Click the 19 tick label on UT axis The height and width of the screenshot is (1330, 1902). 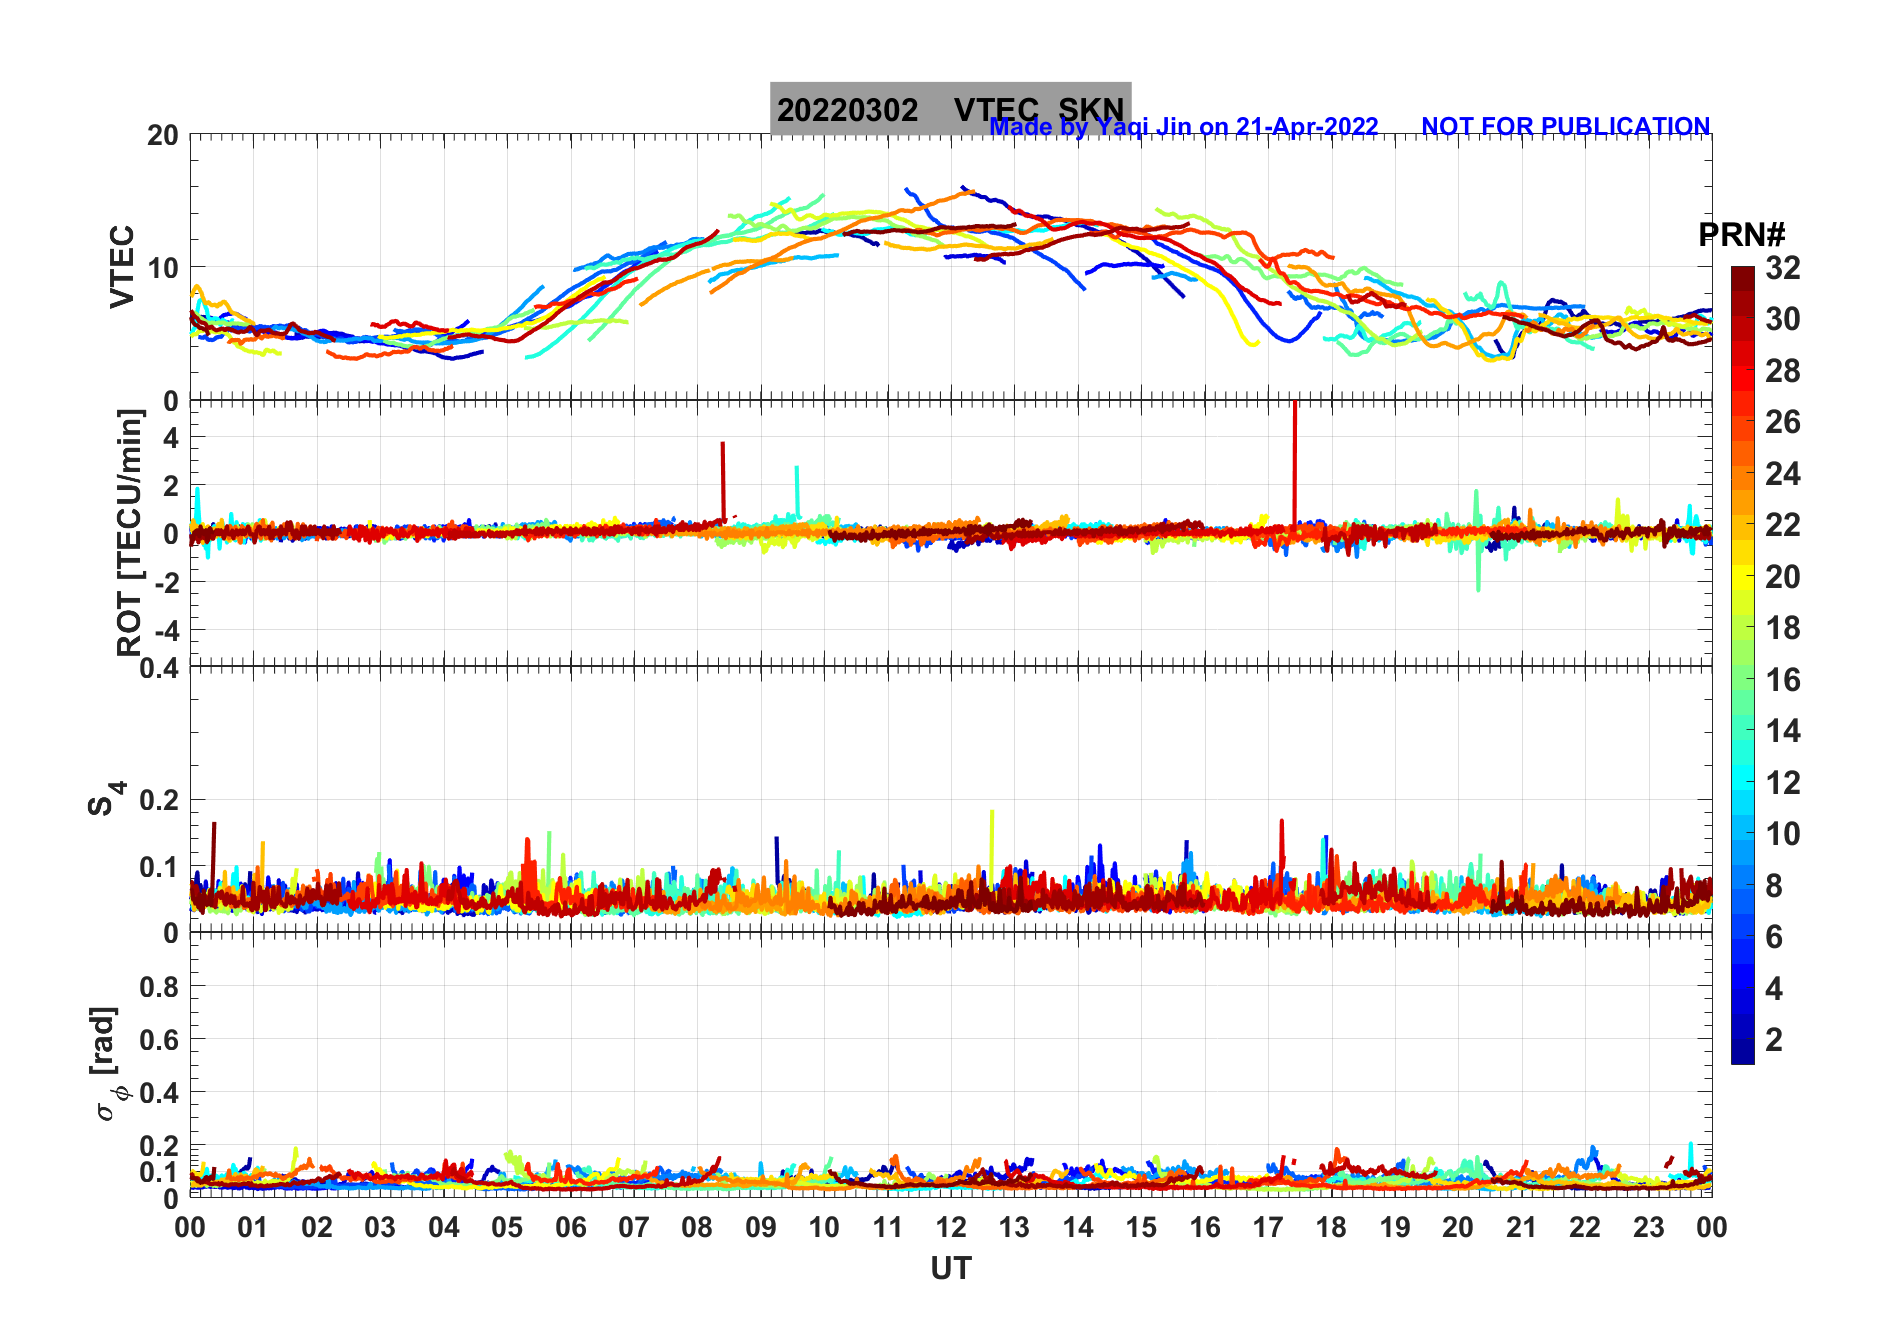(x=1395, y=1227)
